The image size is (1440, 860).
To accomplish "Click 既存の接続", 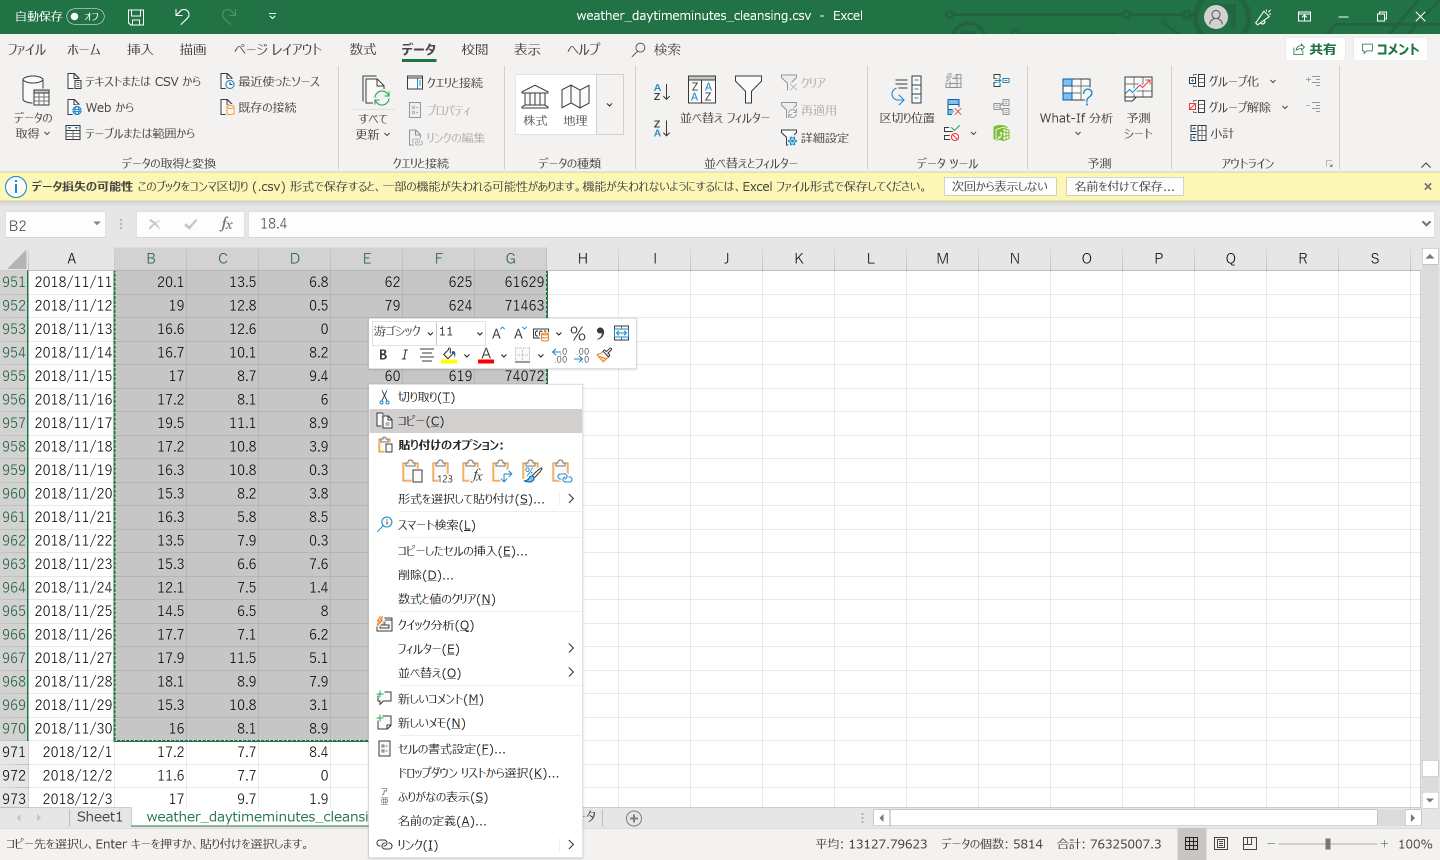I will [x=258, y=107].
